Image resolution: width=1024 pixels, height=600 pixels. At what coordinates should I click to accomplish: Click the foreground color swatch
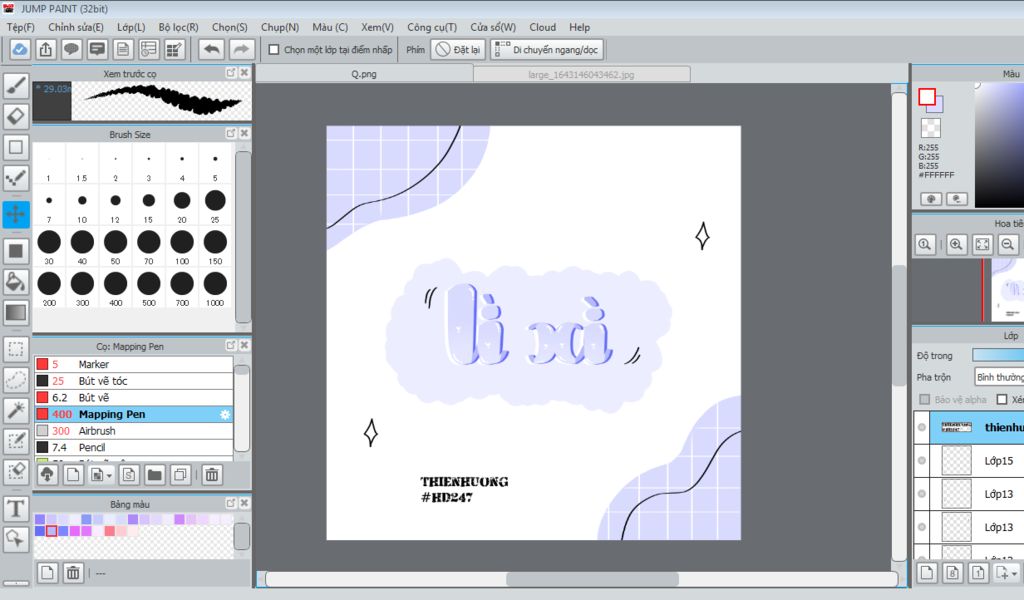tap(926, 97)
